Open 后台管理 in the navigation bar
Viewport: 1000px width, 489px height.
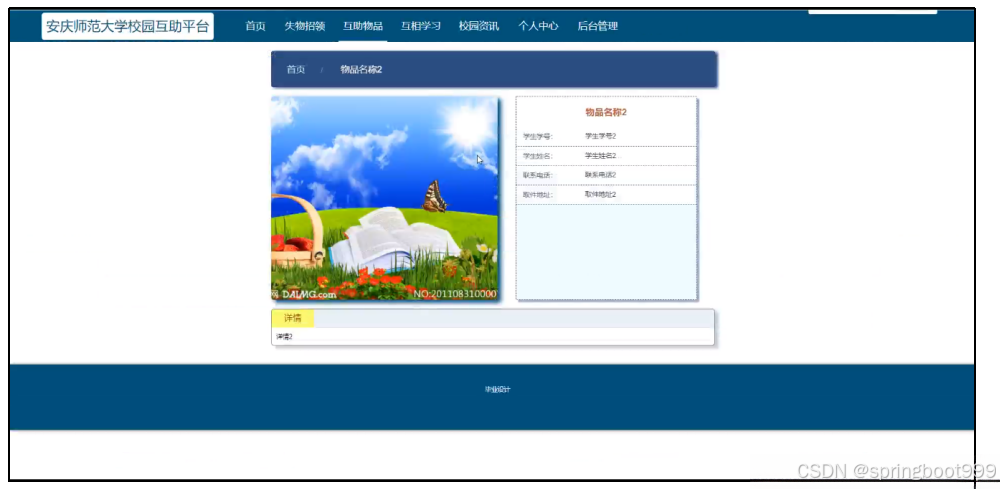click(x=598, y=26)
